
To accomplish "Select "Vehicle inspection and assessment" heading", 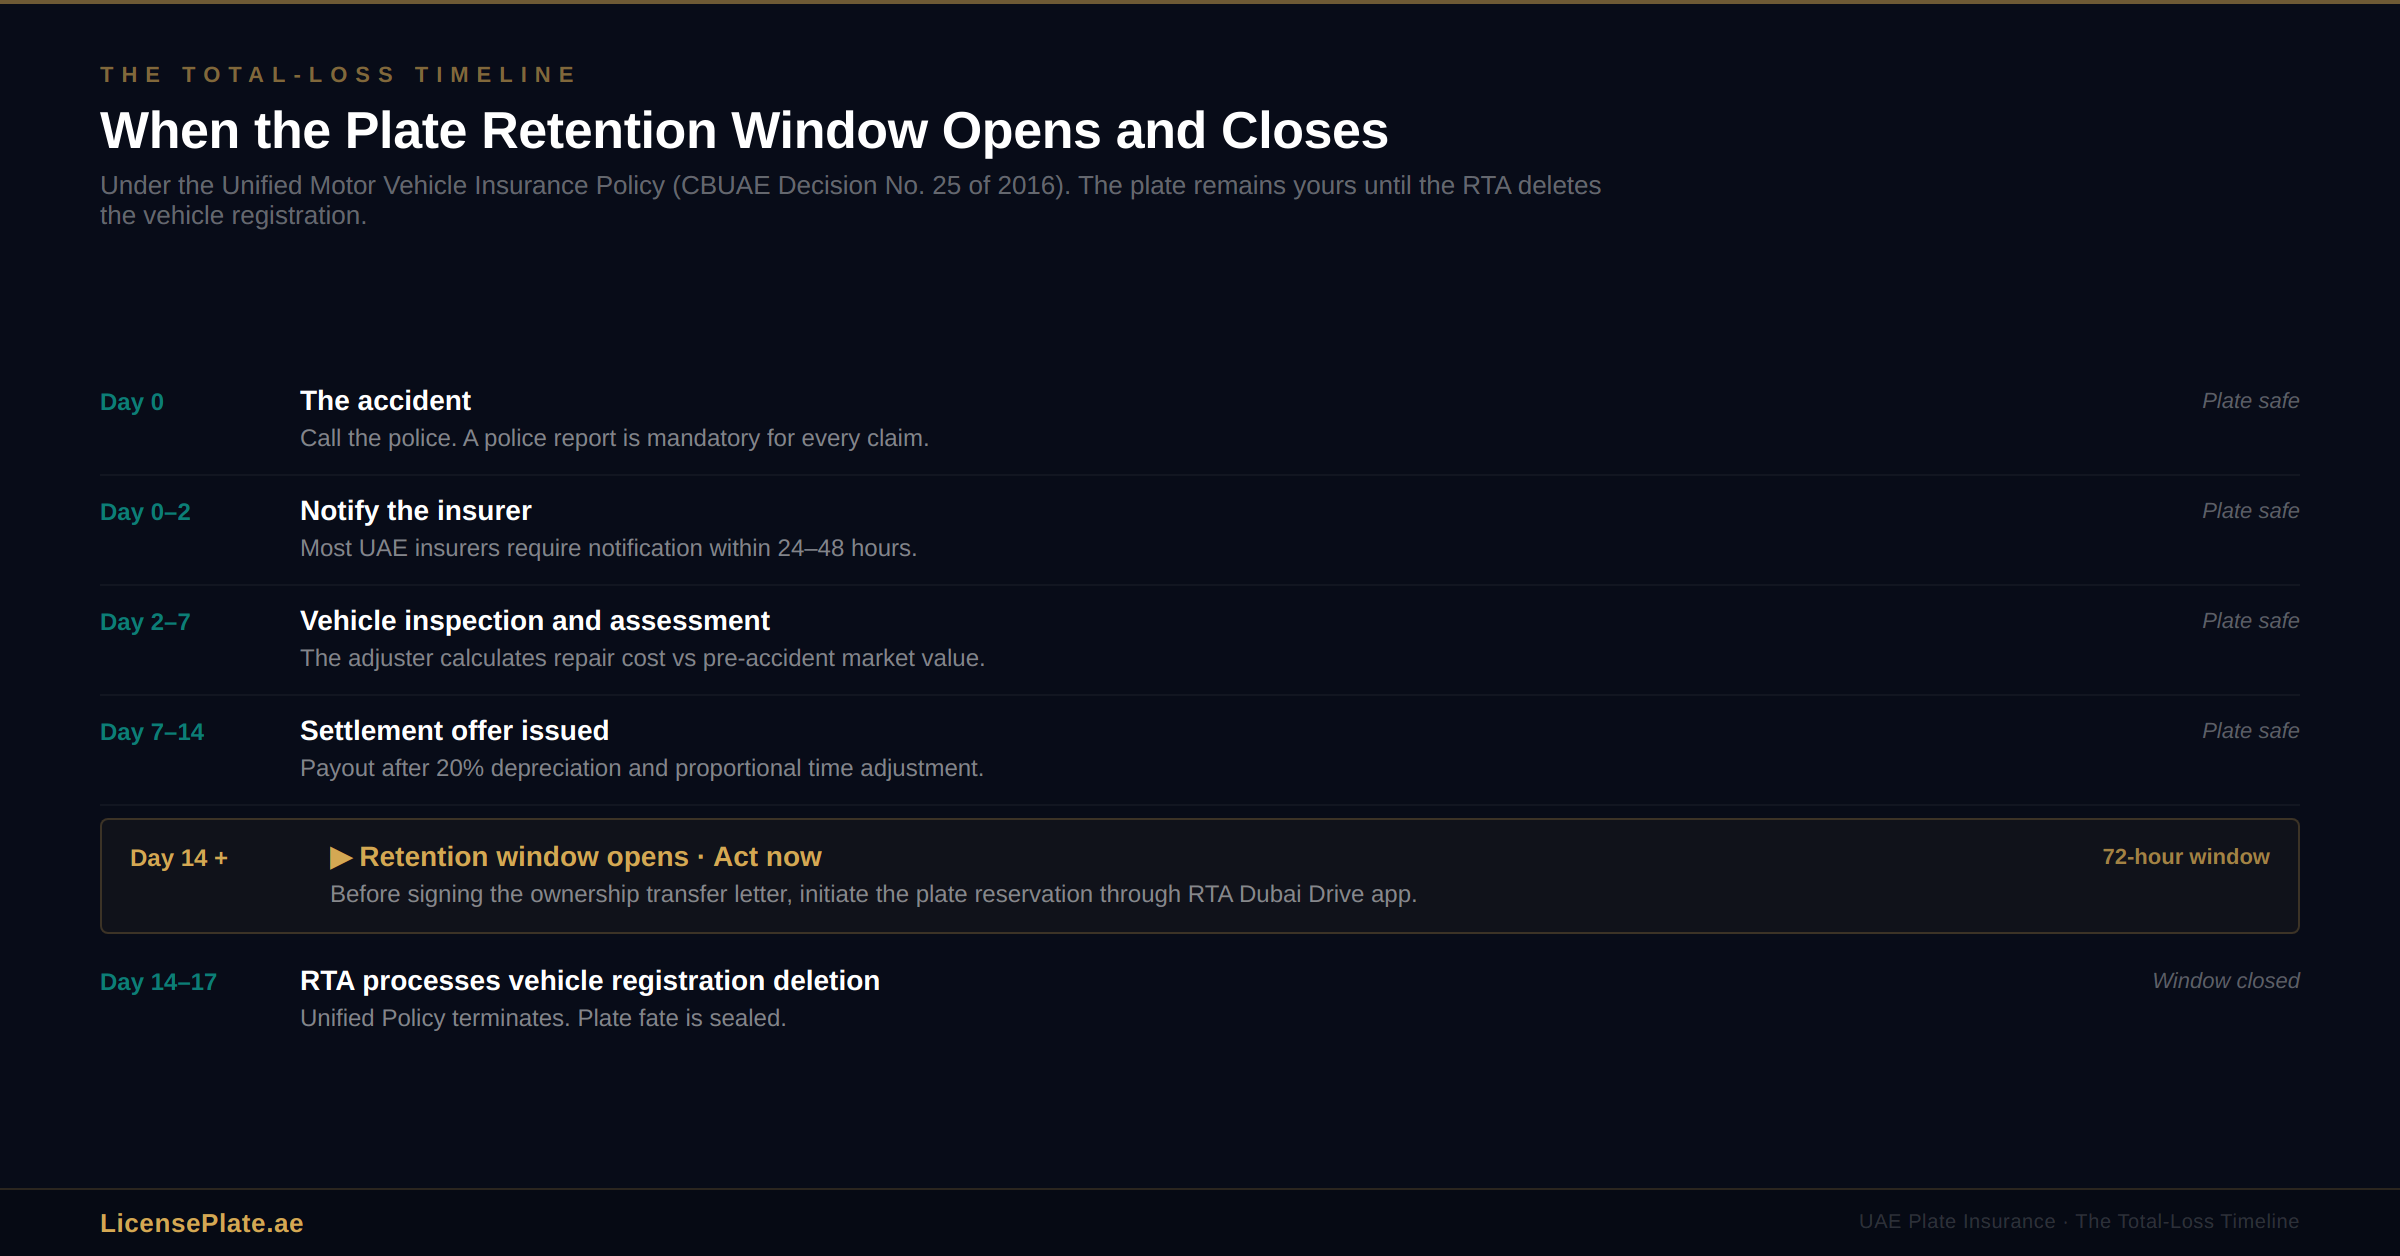I will click(x=534, y=621).
